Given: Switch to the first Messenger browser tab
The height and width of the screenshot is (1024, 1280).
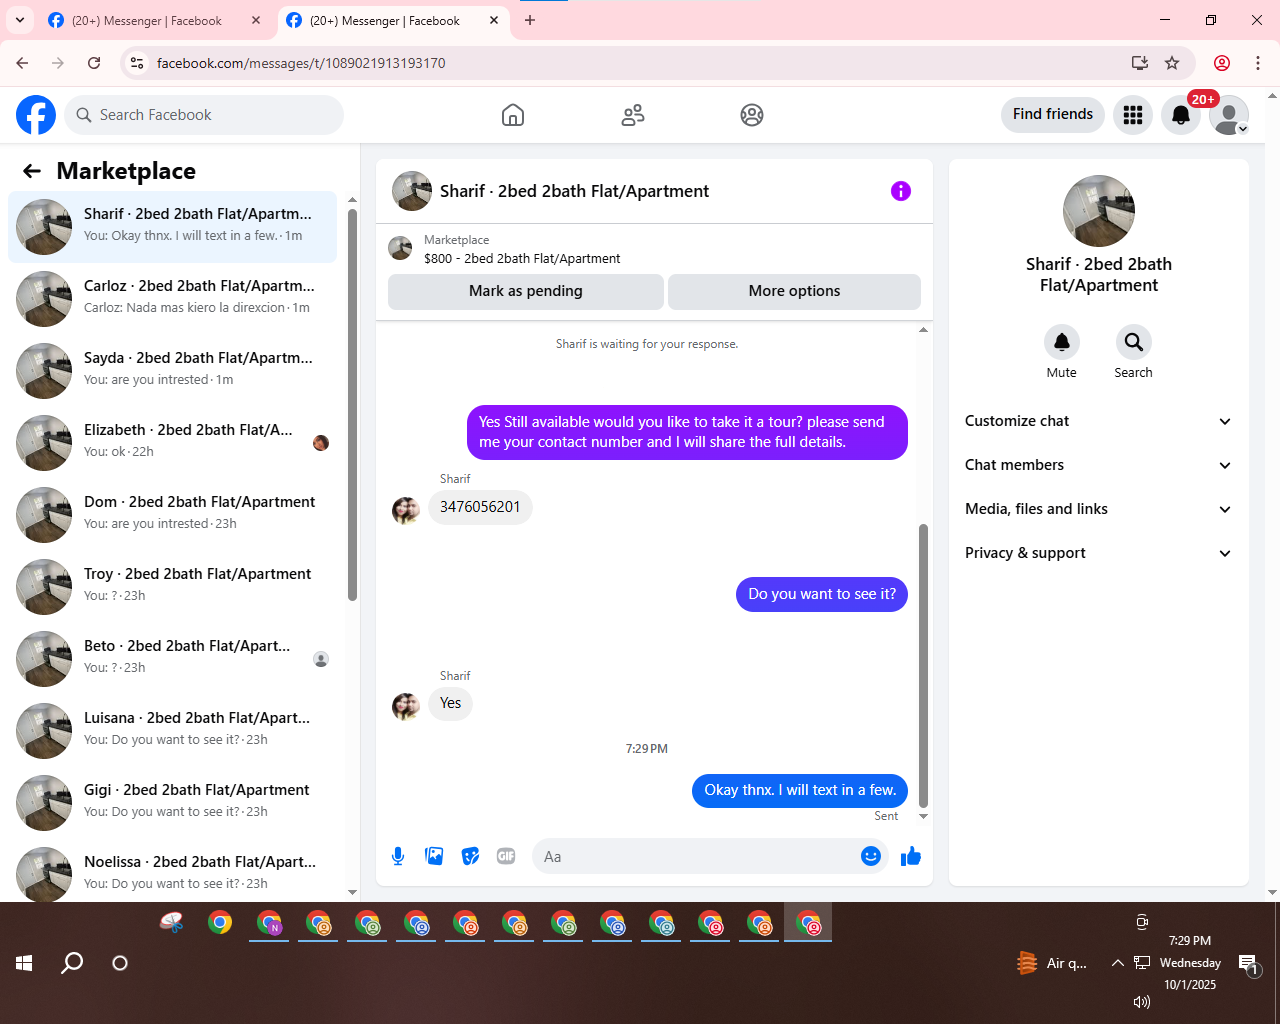Looking at the screenshot, I should pos(154,21).
